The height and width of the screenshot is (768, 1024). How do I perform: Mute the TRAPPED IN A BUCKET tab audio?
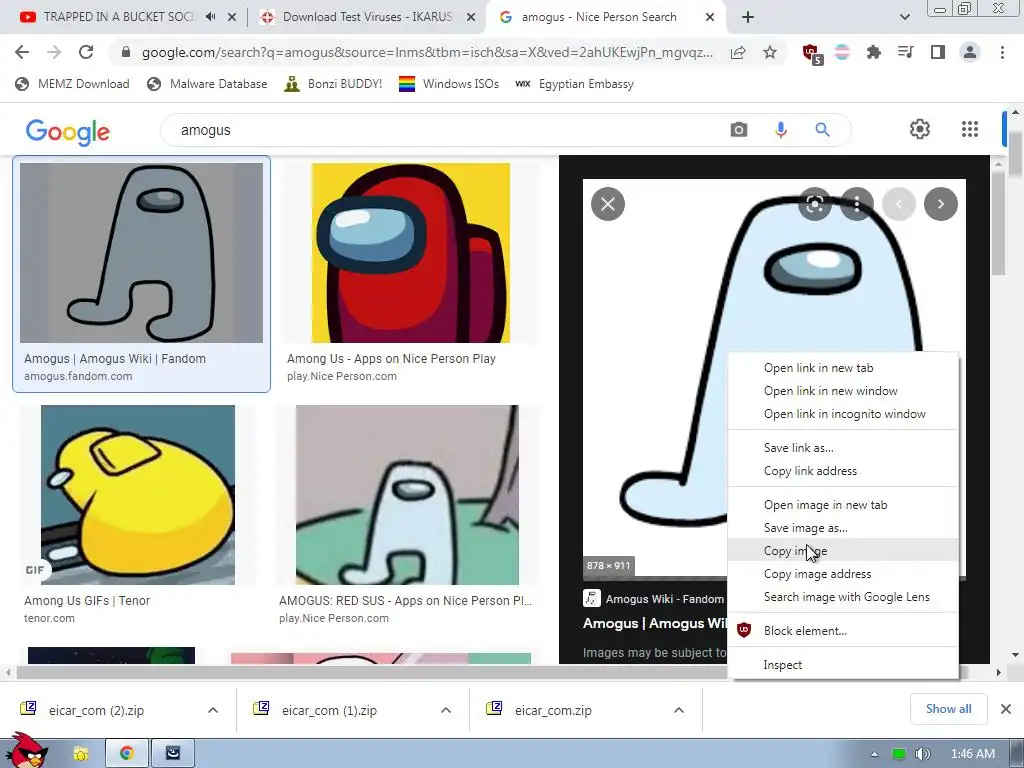(x=210, y=17)
